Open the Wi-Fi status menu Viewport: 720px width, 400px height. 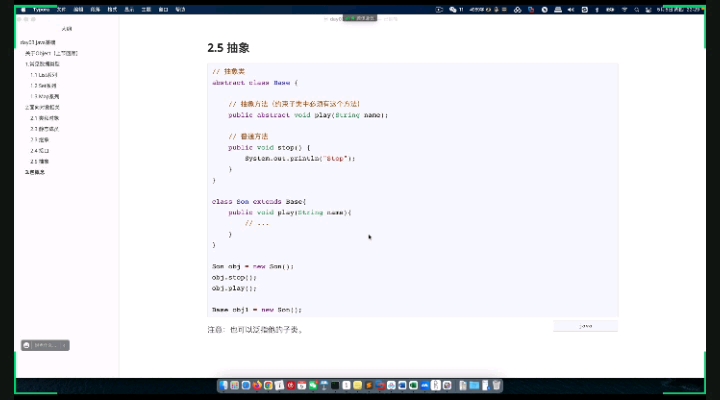pyautogui.click(x=624, y=9)
